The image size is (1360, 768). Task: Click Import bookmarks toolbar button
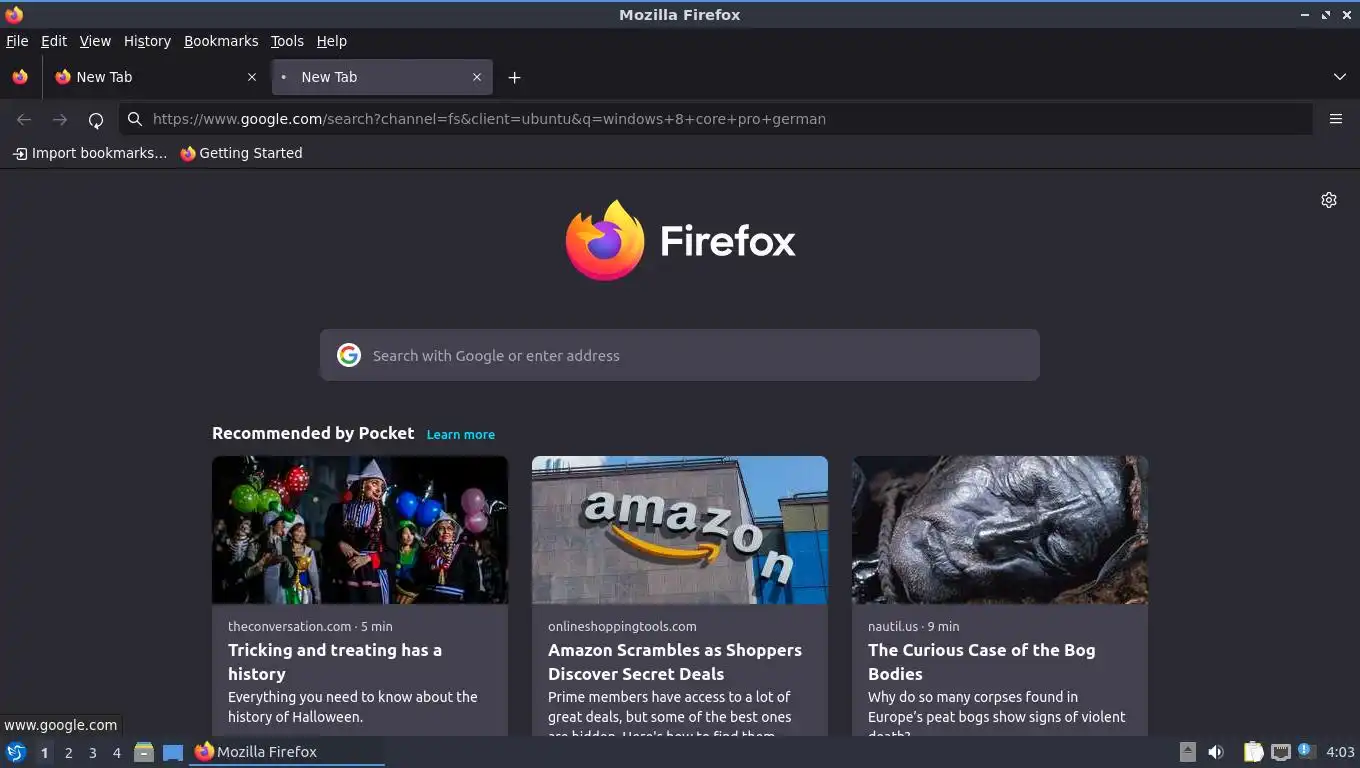[90, 153]
